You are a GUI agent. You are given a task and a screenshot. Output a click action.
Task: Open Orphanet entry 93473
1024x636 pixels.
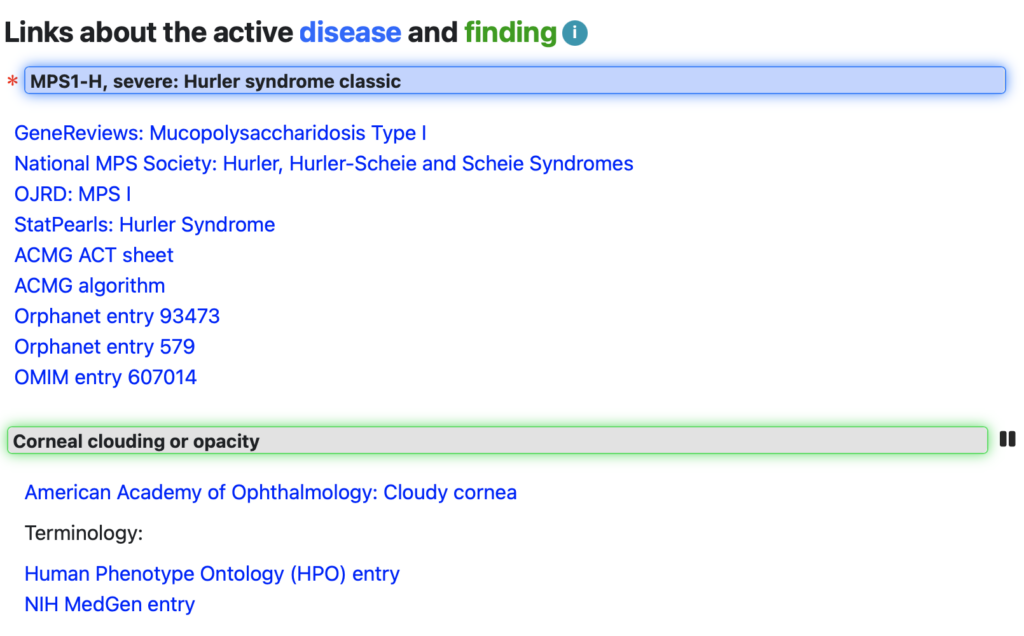coord(117,316)
